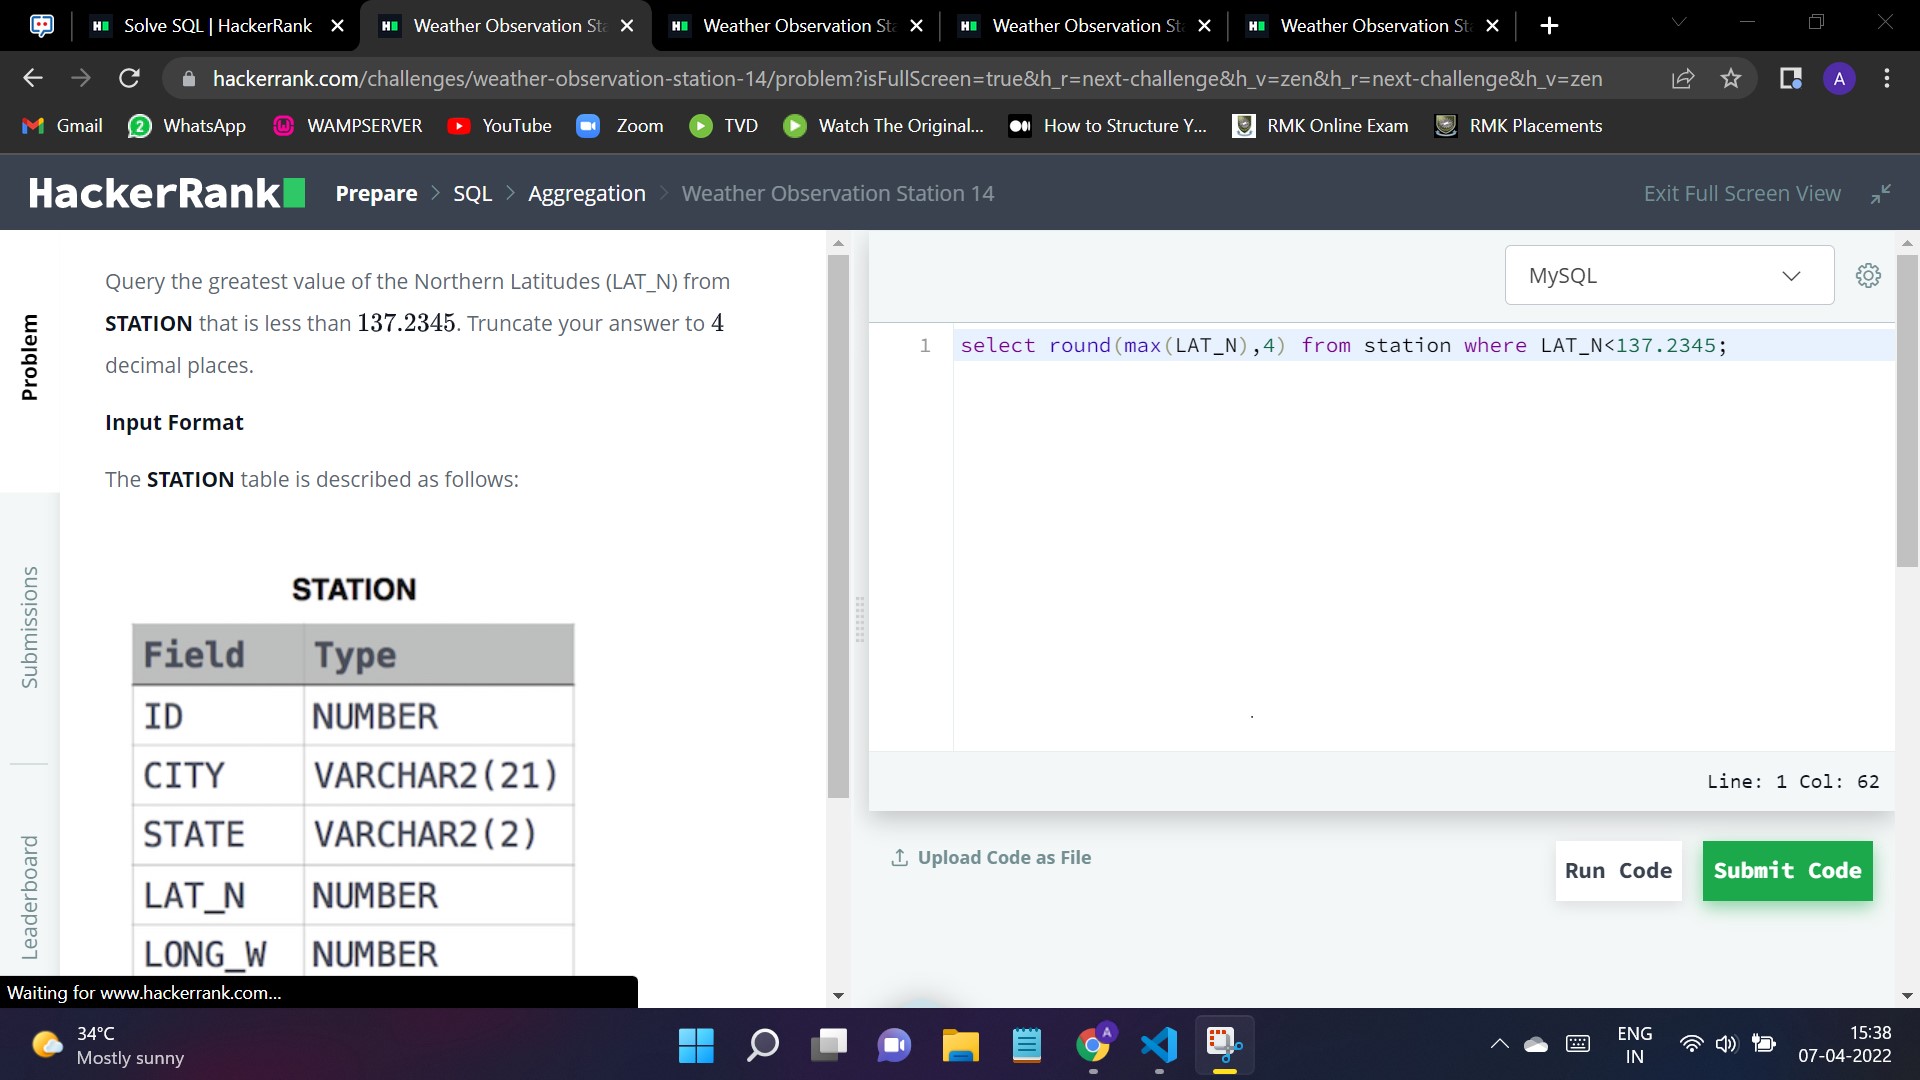Click the ENG IN language indicator
The height and width of the screenshot is (1080, 1920).
point(1634,1045)
